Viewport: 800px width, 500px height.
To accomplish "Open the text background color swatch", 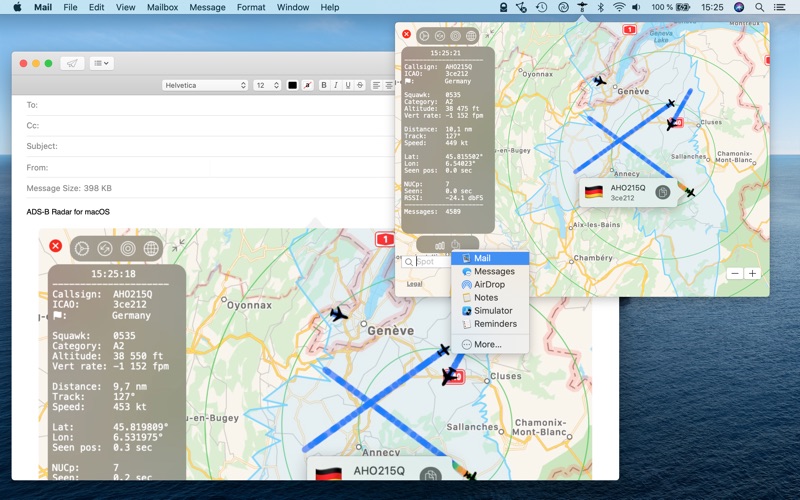I will (307, 85).
